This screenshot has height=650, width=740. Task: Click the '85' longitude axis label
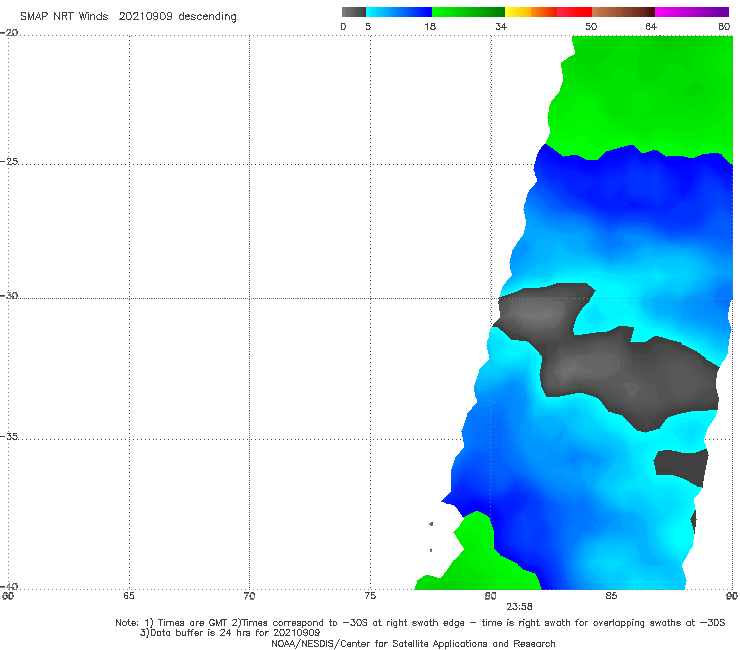coord(611,596)
